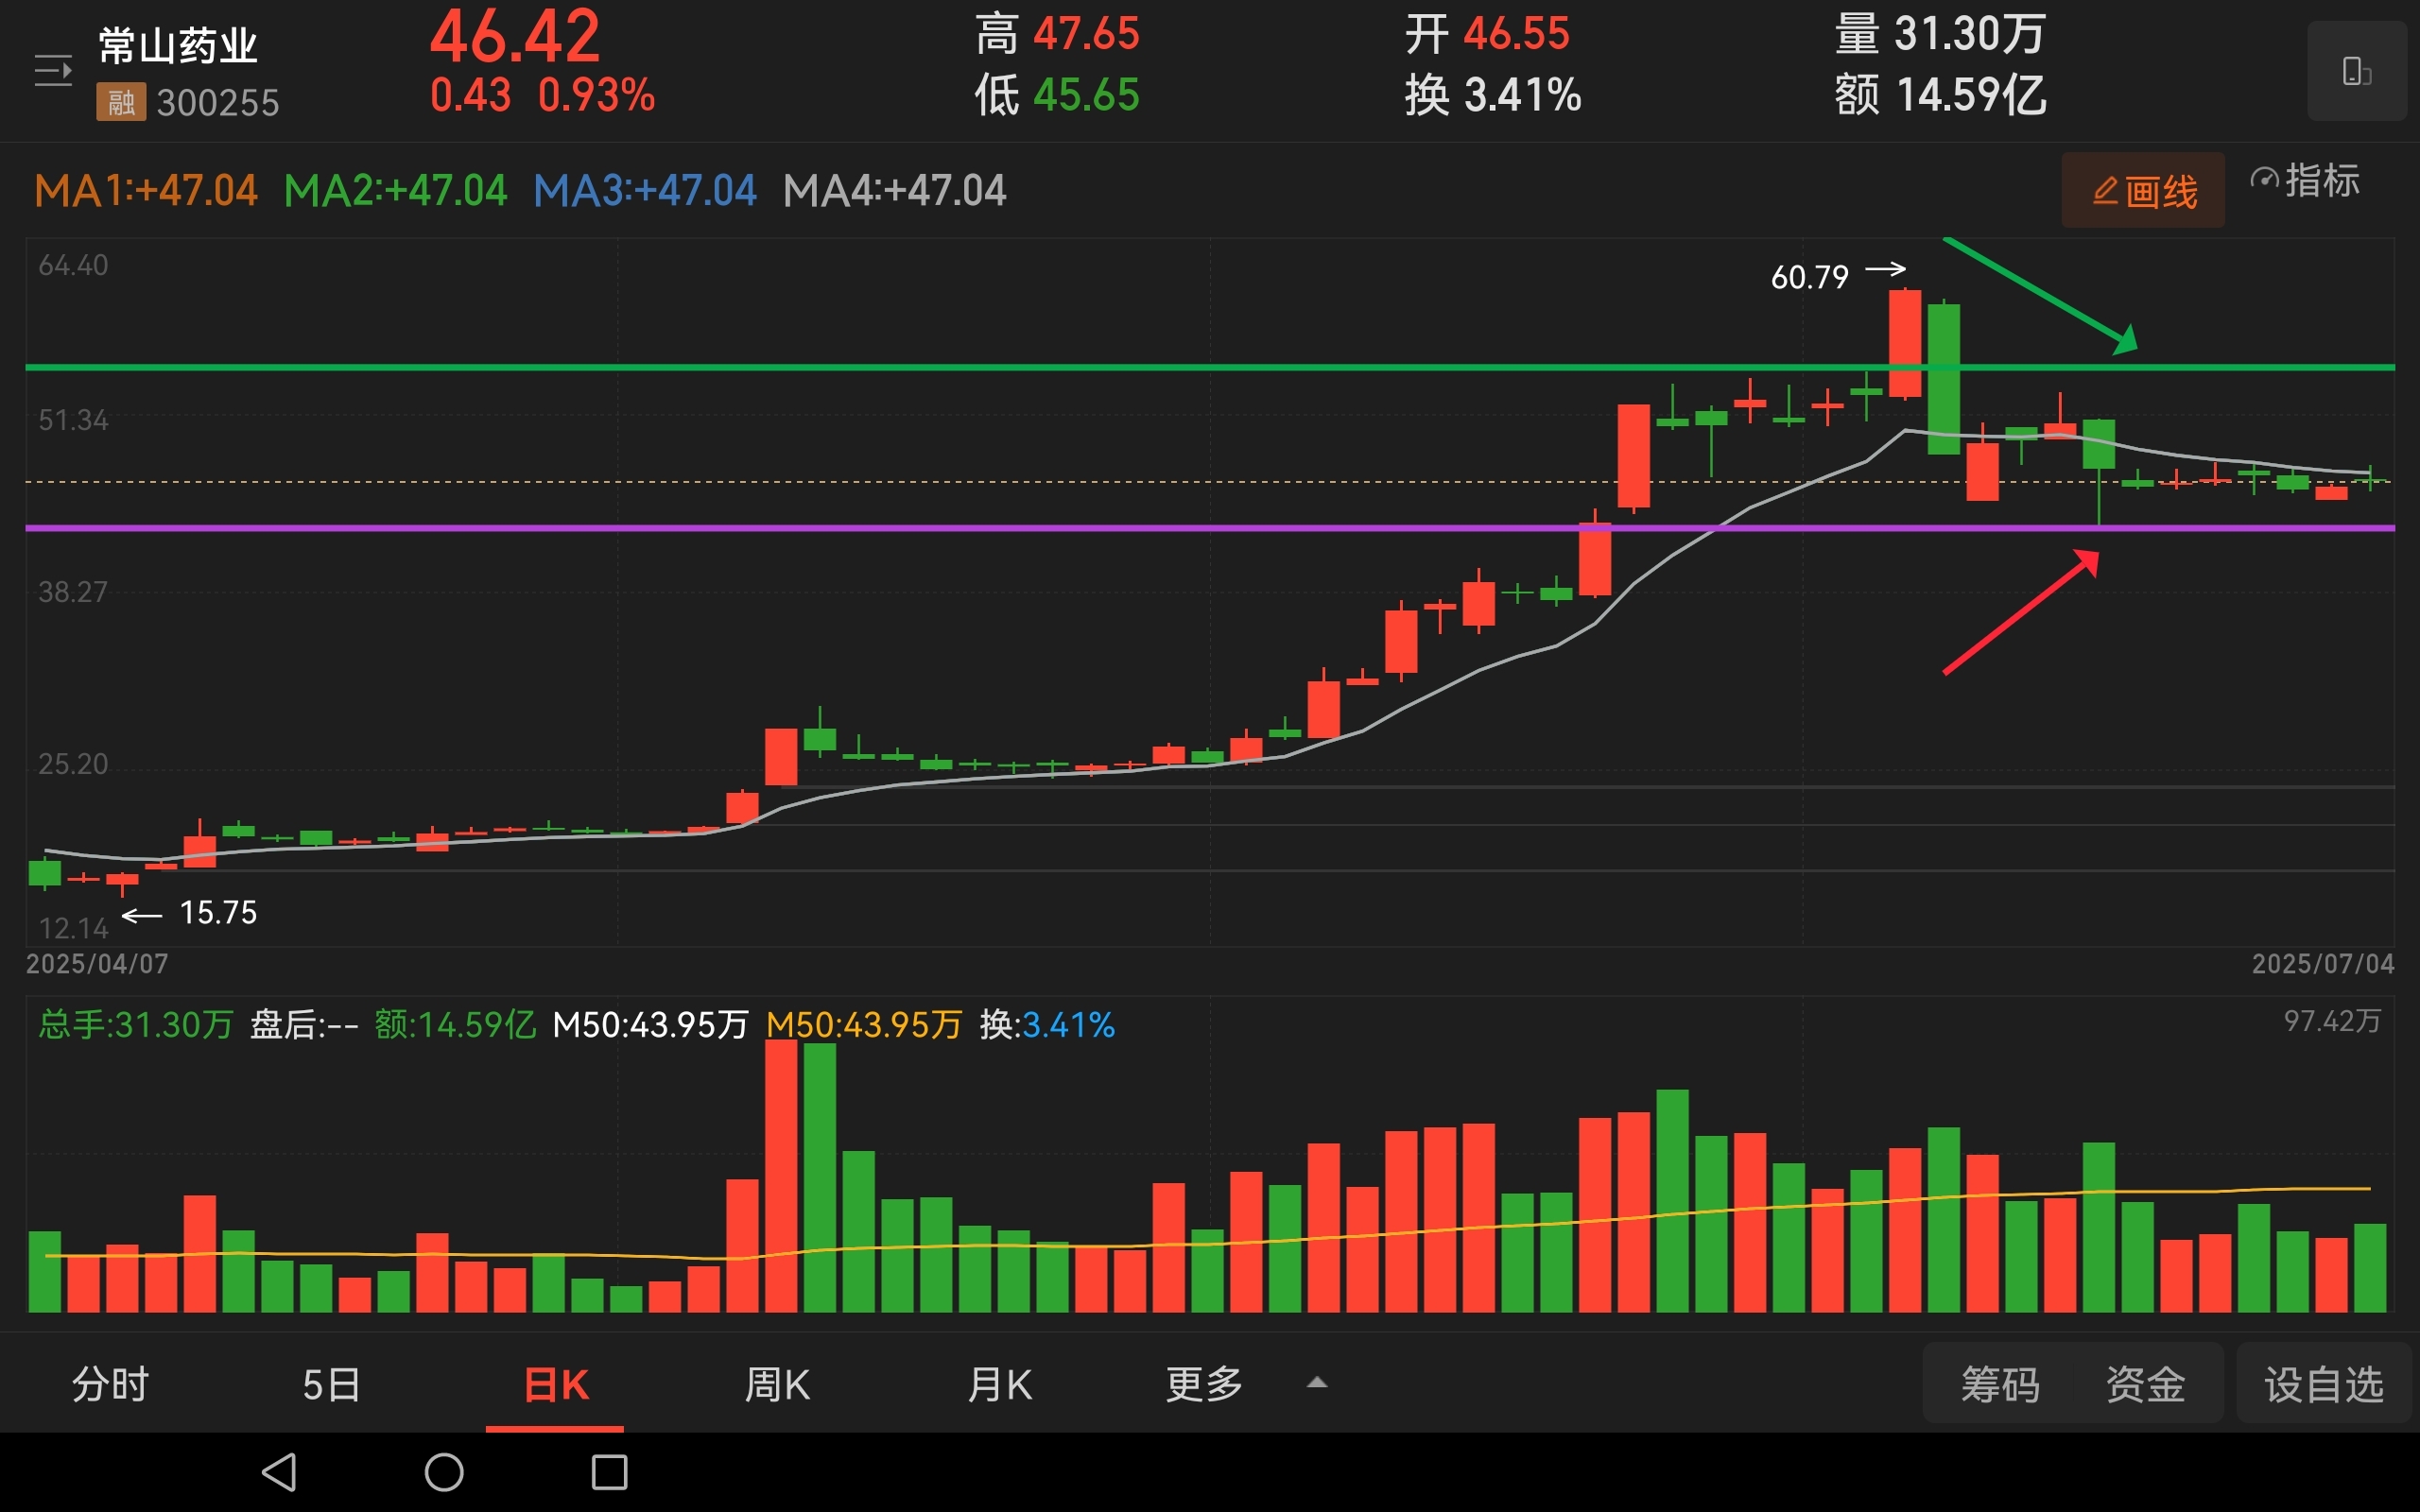This screenshot has width=2420, height=1512.
Task: Tap the 融 margin trading badge
Action: 121,102
